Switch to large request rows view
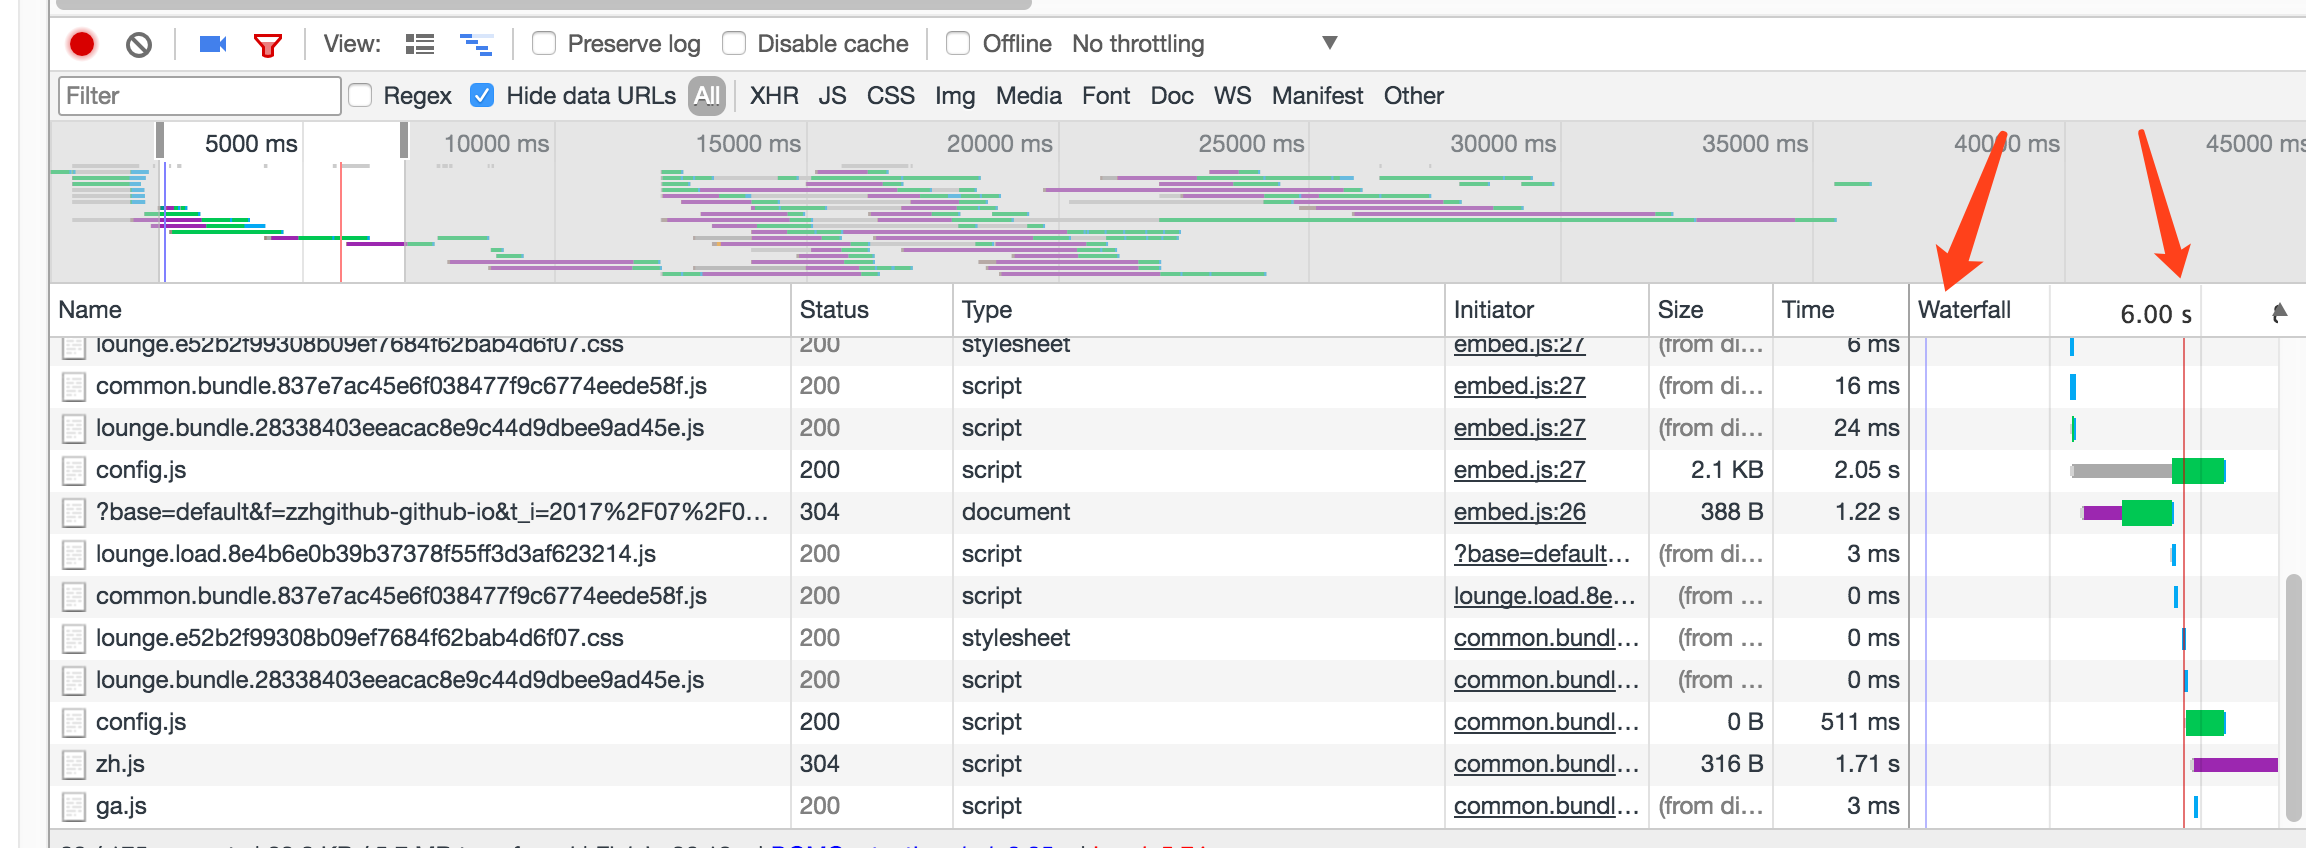Viewport: 2306px width, 848px height. click(420, 44)
